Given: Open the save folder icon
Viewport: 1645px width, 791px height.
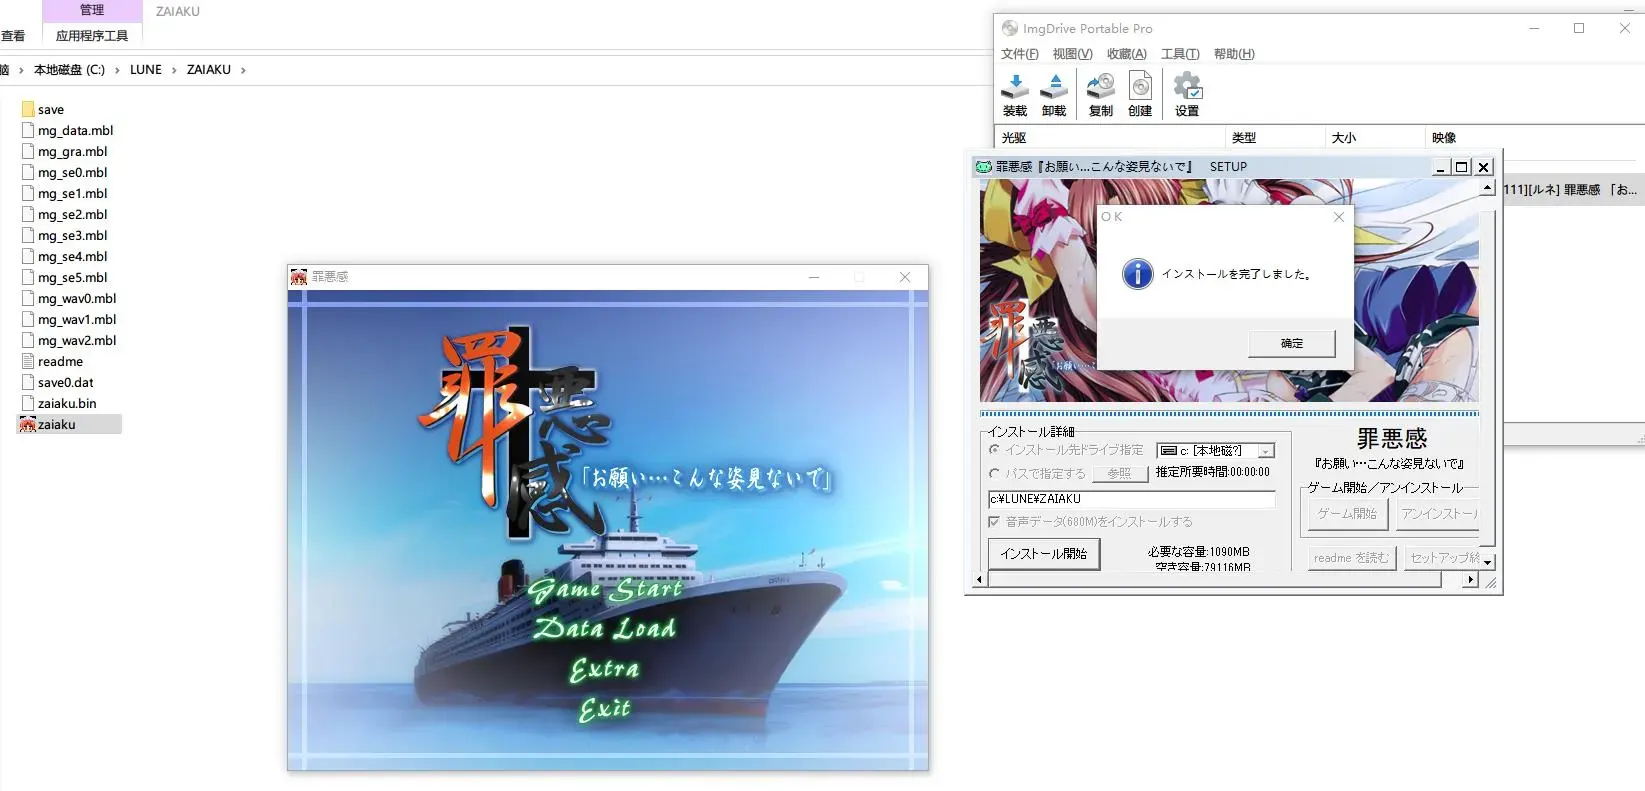Looking at the screenshot, I should (28, 109).
